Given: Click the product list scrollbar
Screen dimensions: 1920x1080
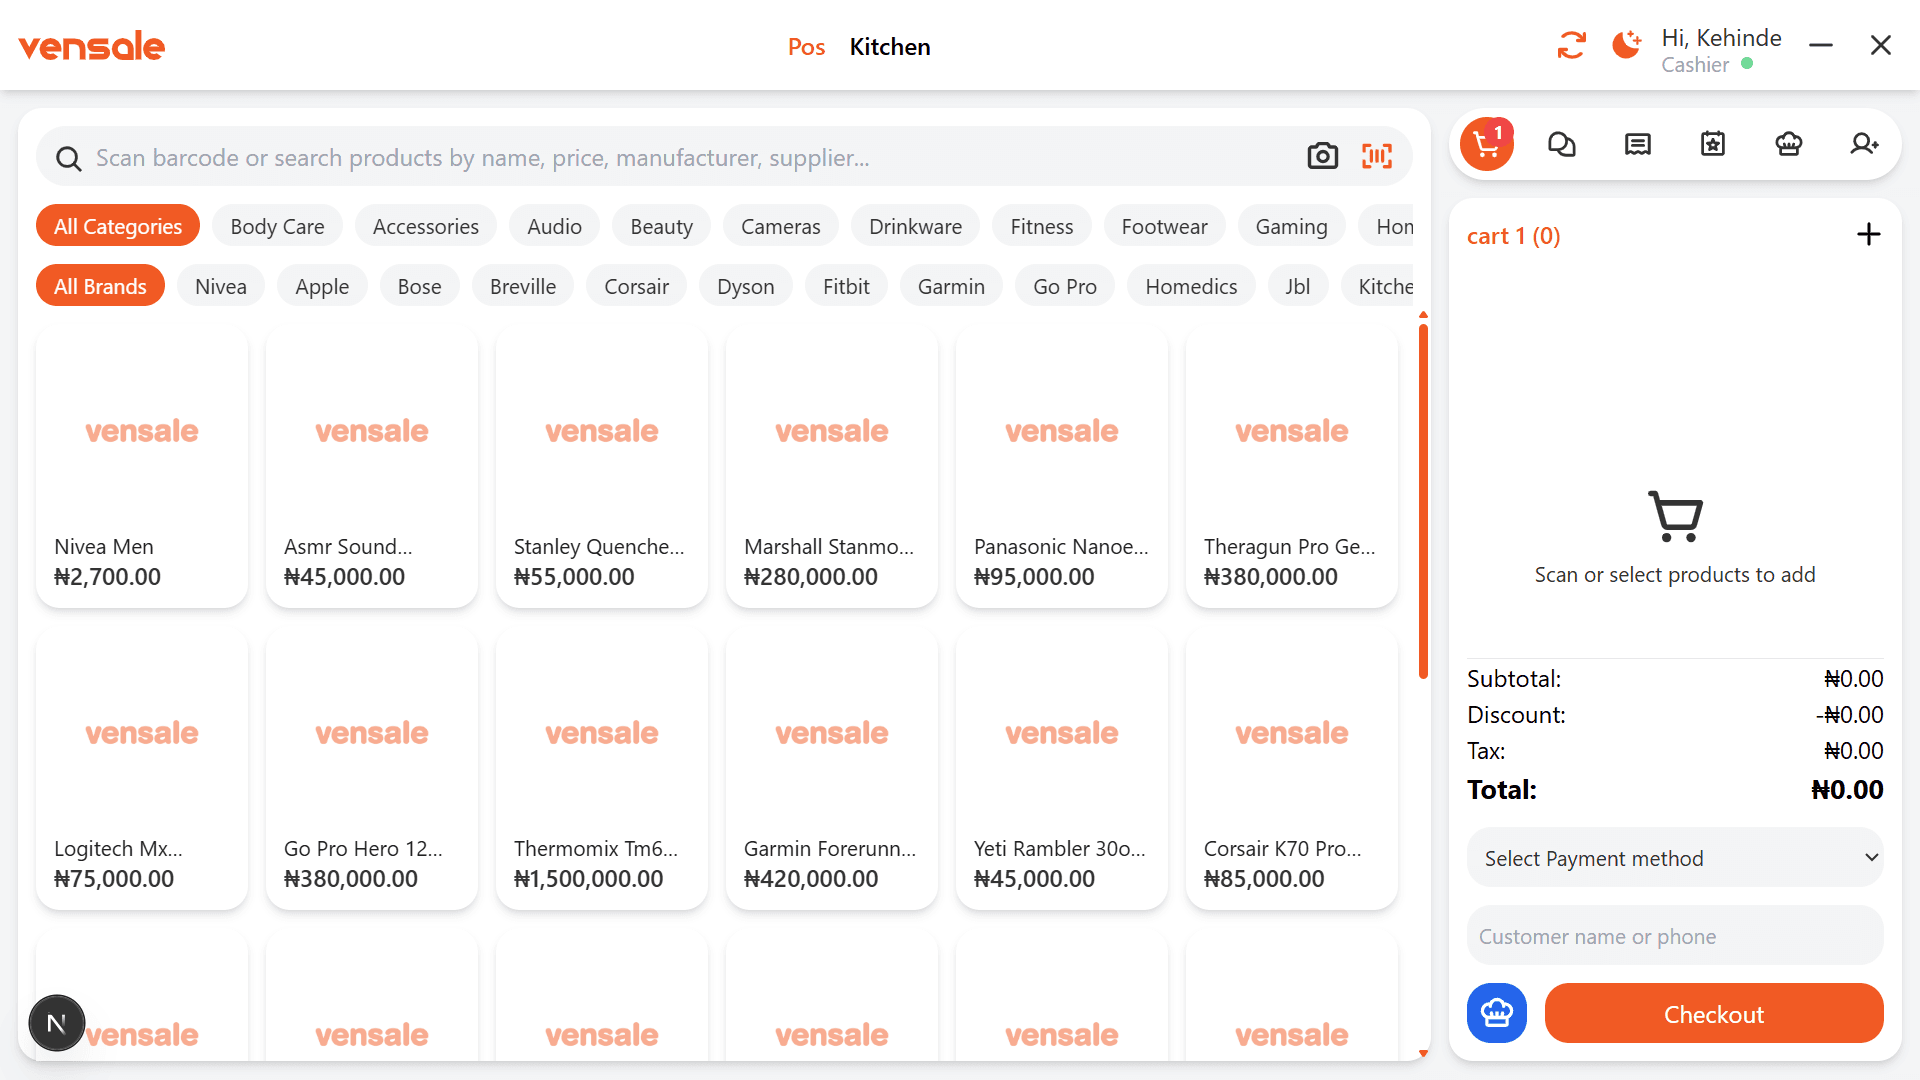Looking at the screenshot, I should (1423, 500).
